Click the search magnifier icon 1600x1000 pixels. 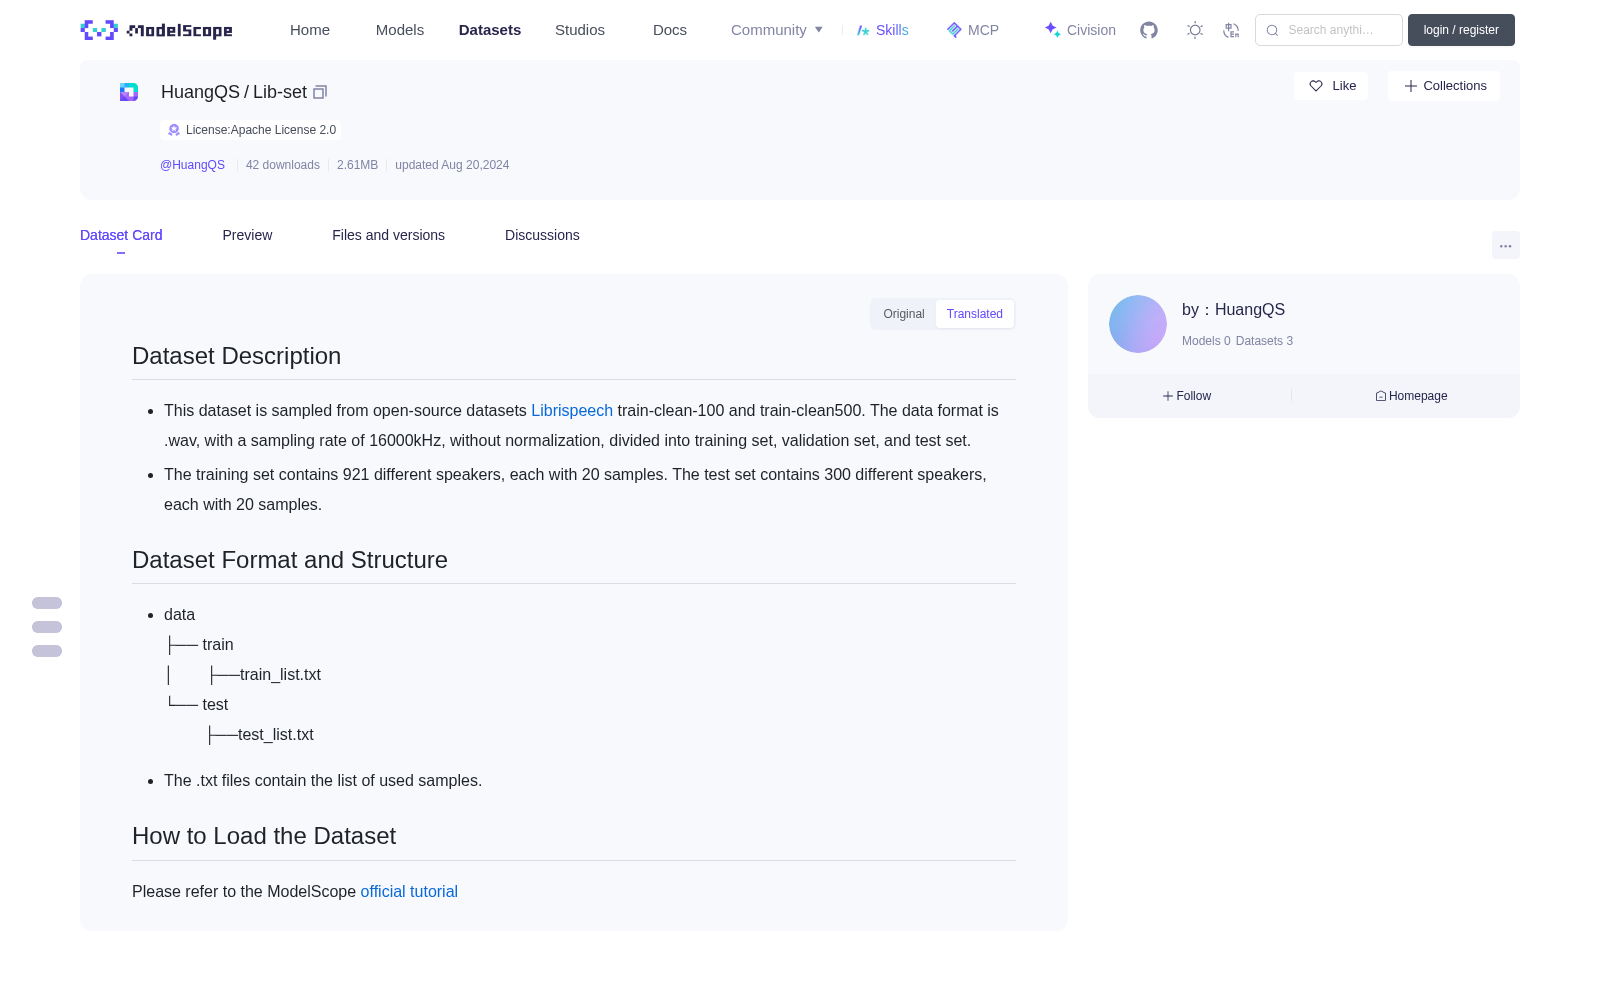tap(1272, 30)
